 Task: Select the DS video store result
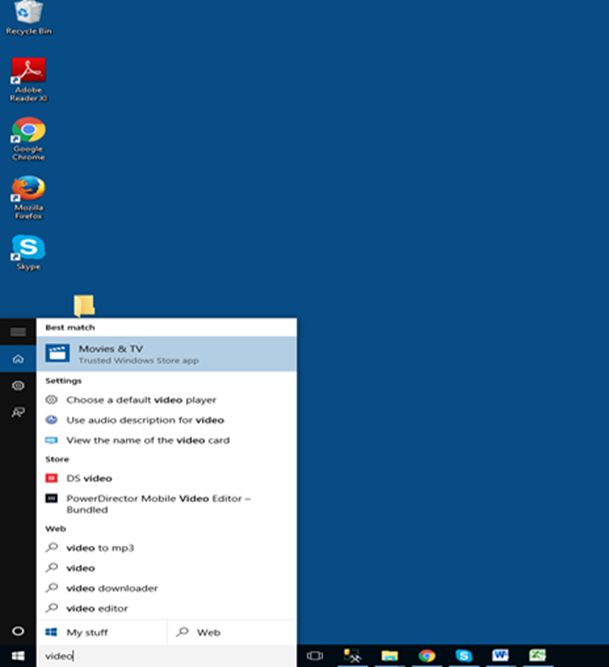166,478
